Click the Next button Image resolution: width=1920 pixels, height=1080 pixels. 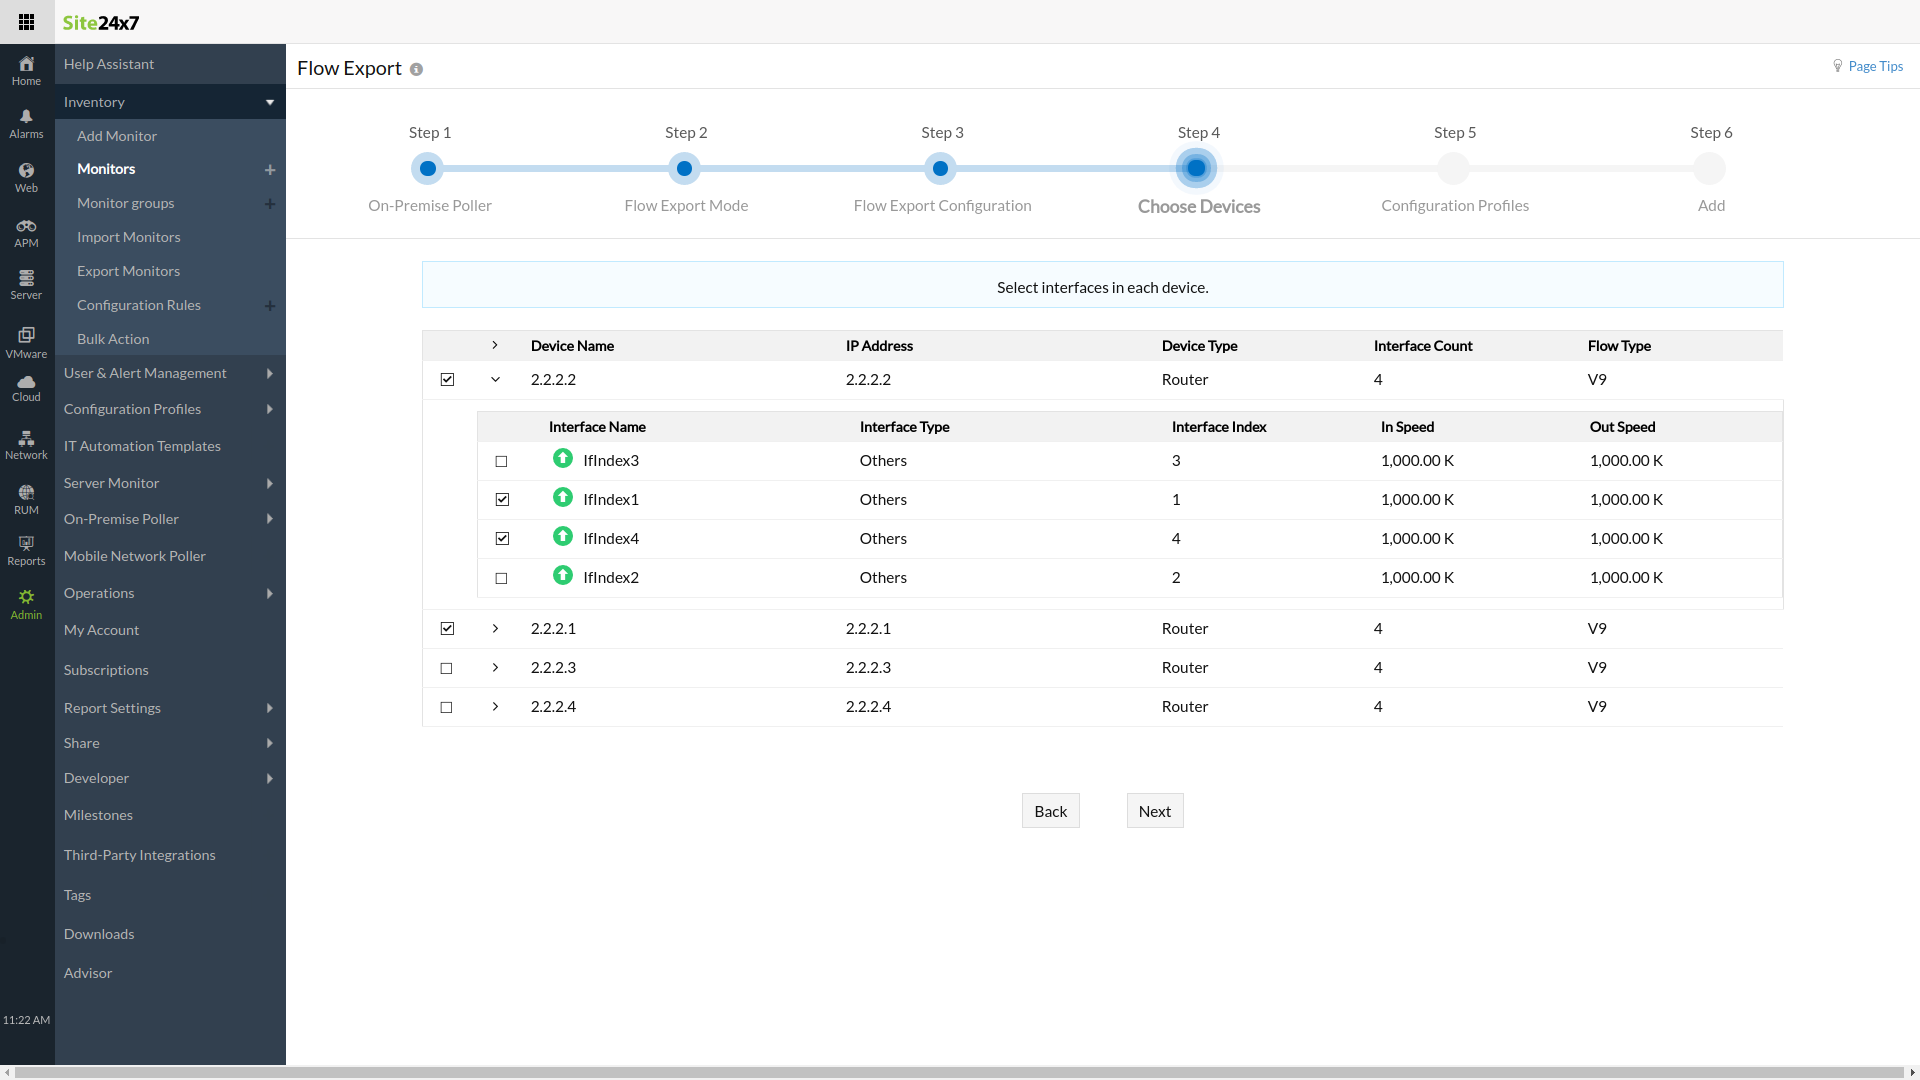pos(1154,811)
